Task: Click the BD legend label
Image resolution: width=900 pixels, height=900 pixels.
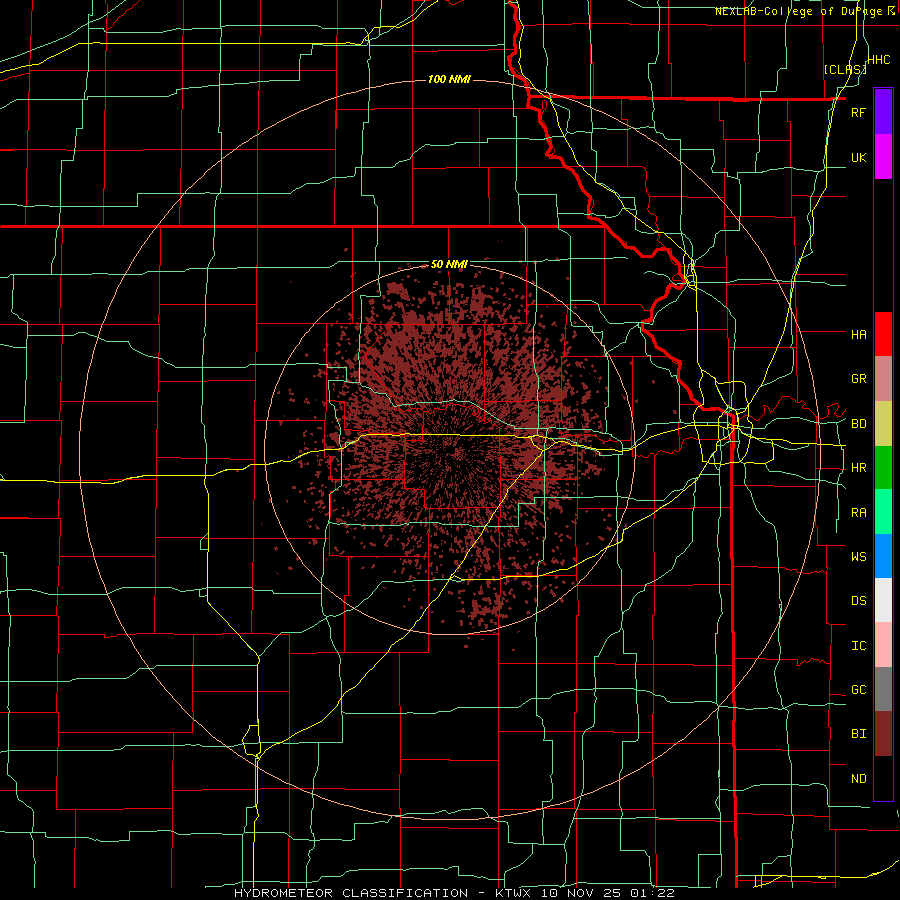Action: coord(858,424)
